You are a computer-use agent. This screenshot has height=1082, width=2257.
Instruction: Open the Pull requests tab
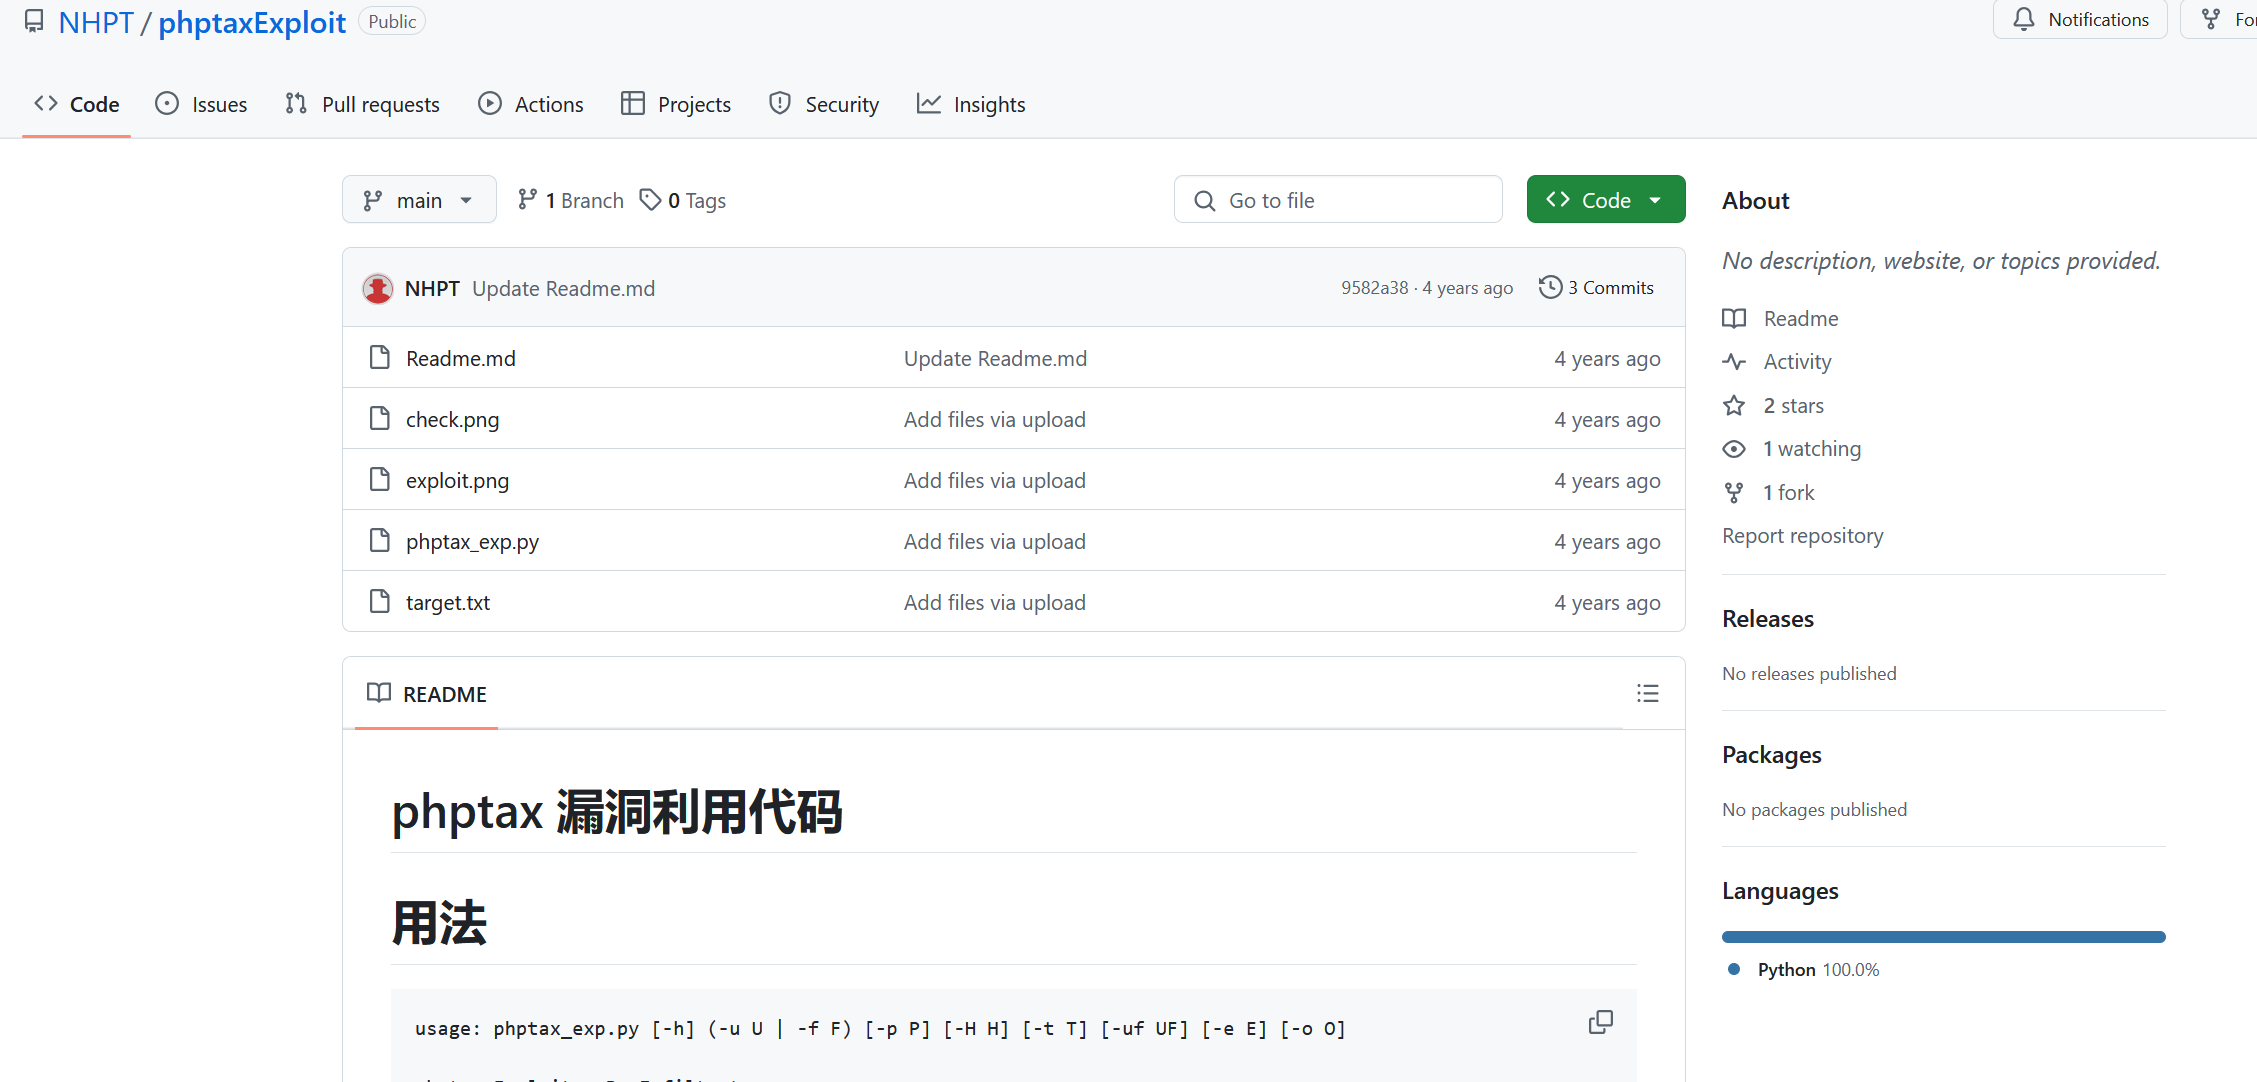pos(362,104)
